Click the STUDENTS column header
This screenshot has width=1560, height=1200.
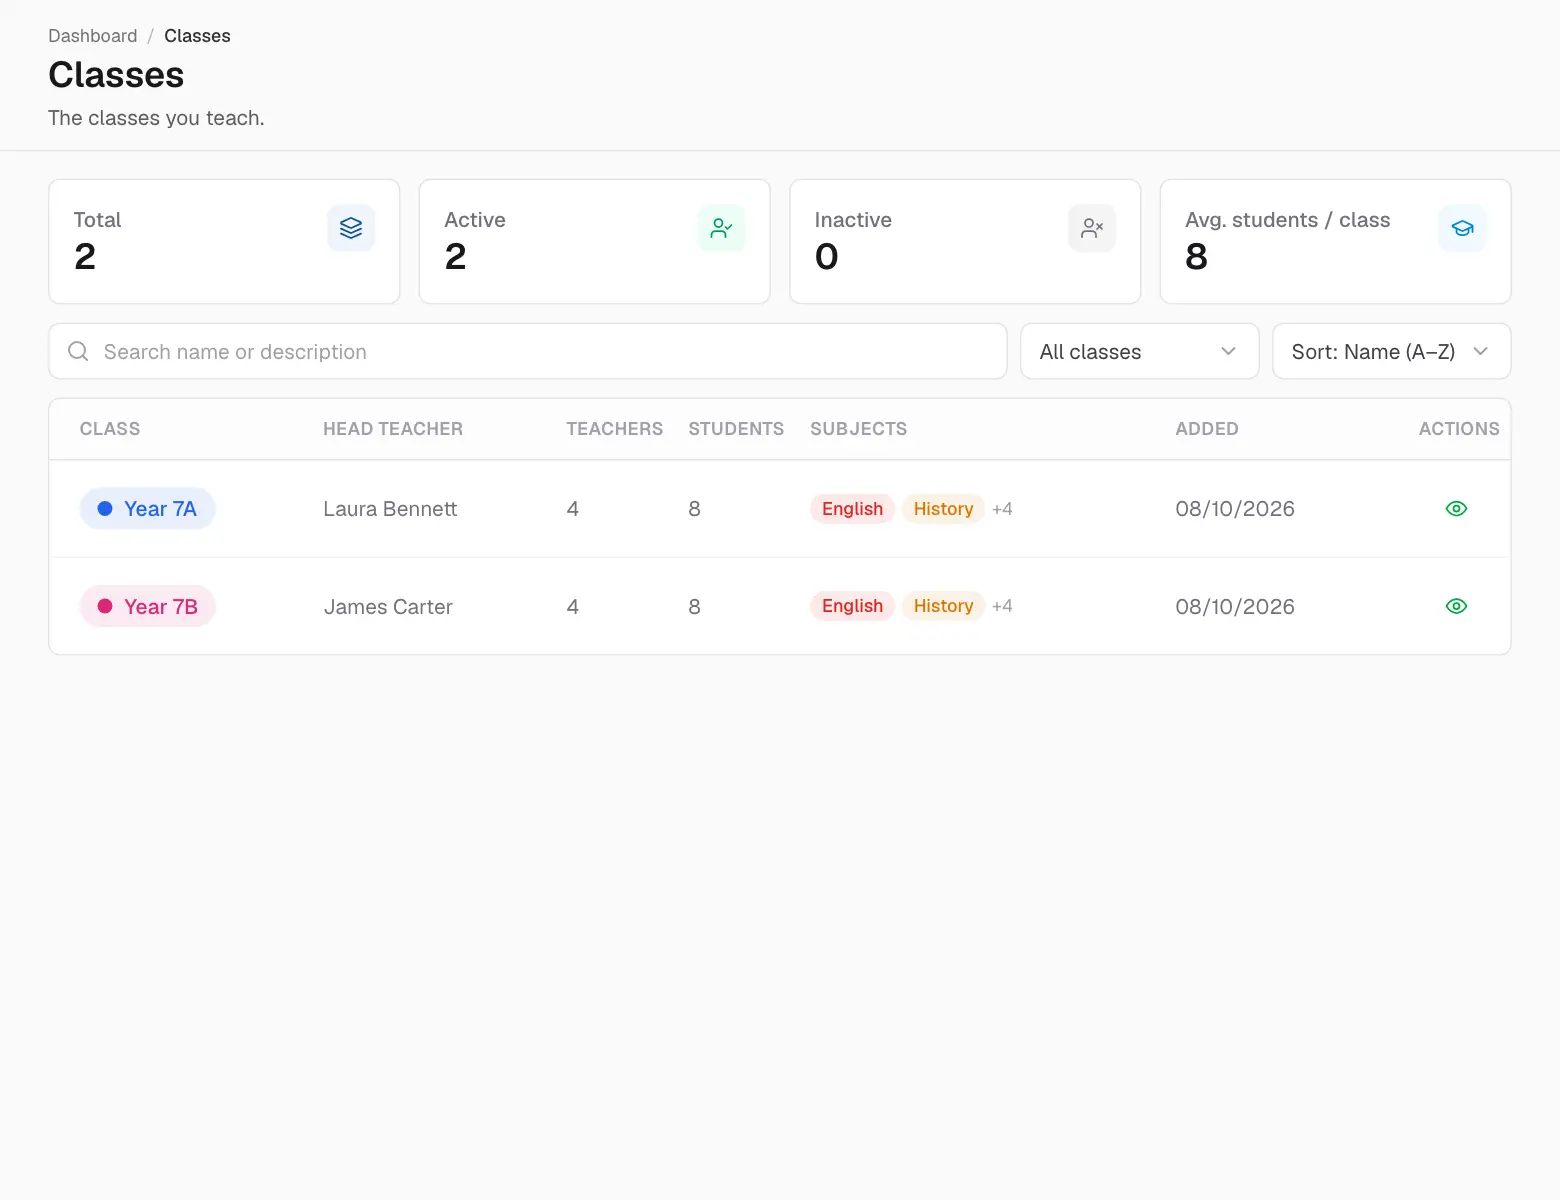point(736,429)
